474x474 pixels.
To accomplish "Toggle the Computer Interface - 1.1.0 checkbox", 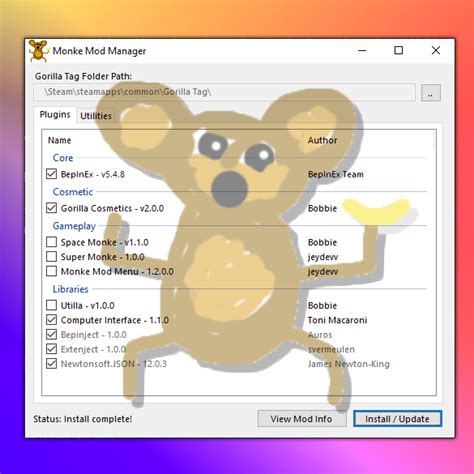I will [51, 320].
